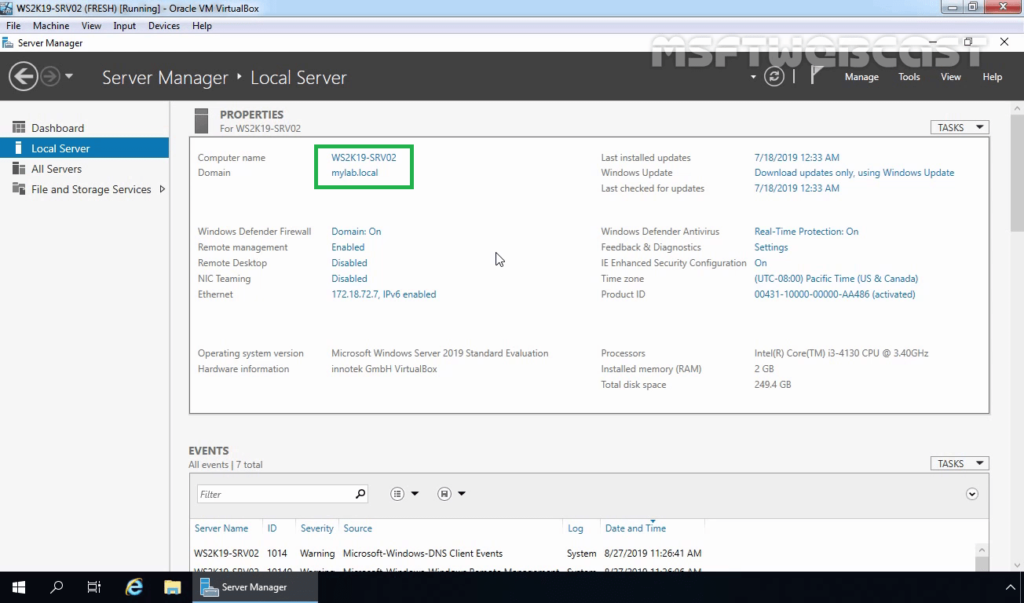Open the Windows Start button
The width and height of the screenshot is (1024, 603).
[18, 587]
